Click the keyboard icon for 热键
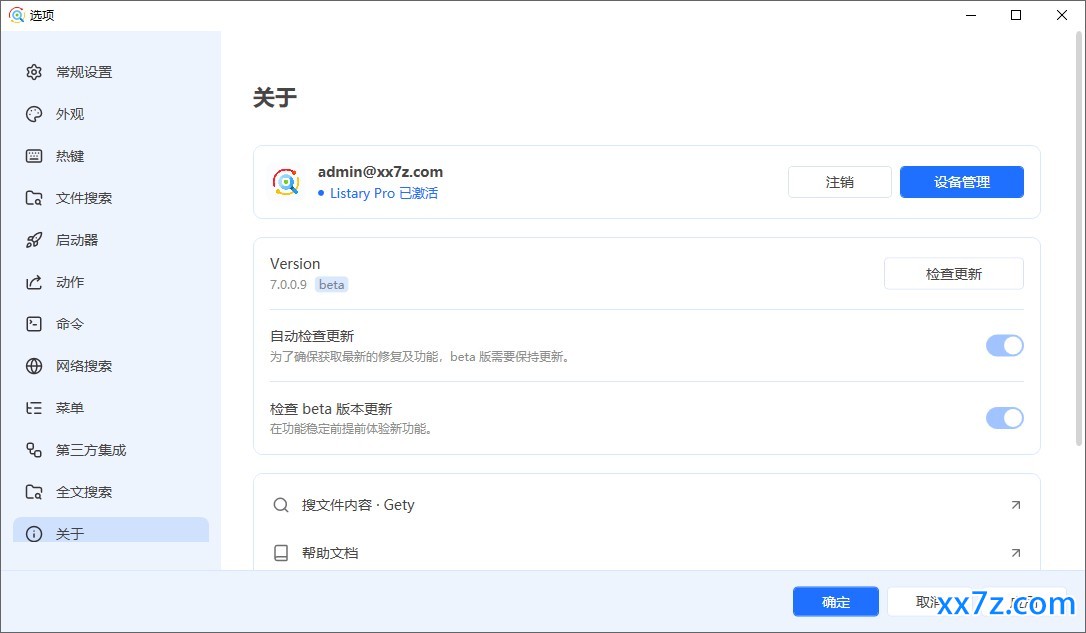The width and height of the screenshot is (1086, 633). click(34, 156)
